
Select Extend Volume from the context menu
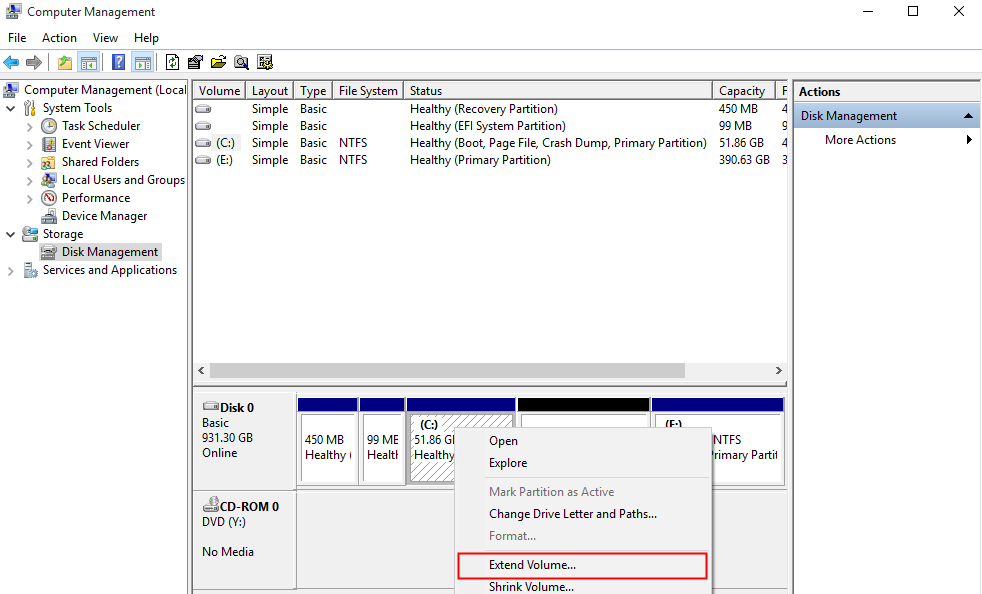pyautogui.click(x=535, y=565)
